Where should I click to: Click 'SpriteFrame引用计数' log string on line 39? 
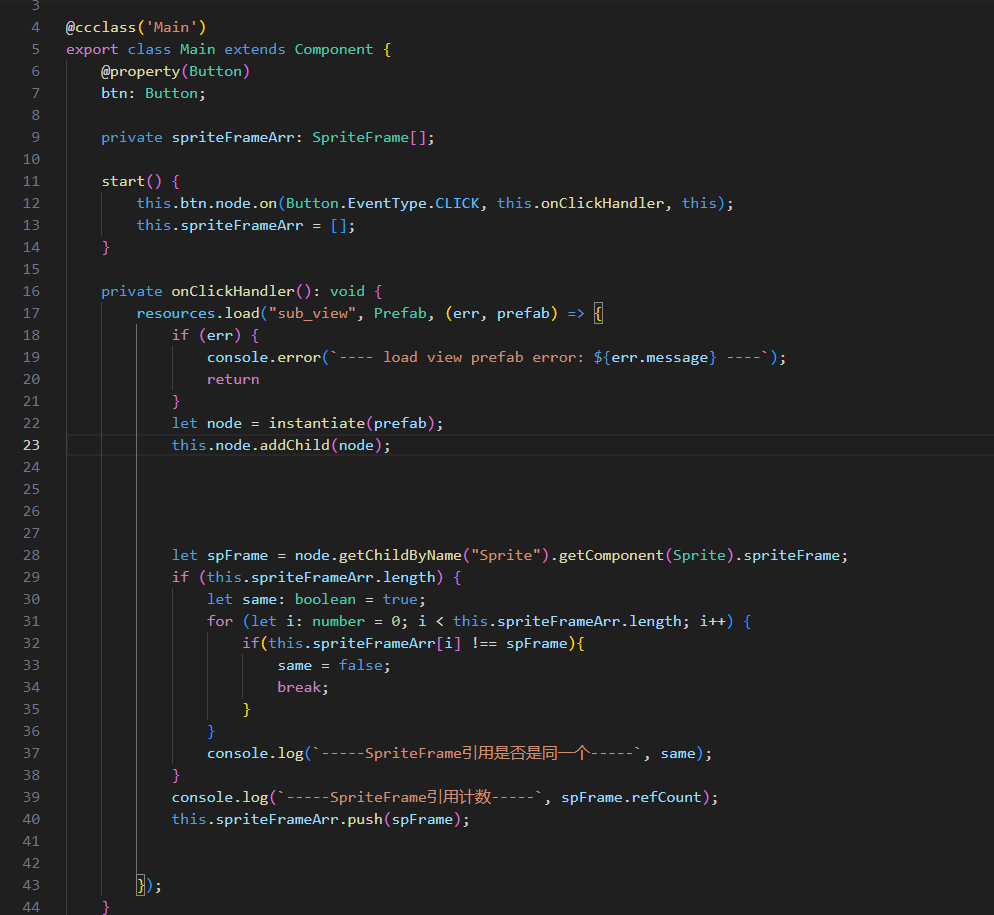coord(410,797)
